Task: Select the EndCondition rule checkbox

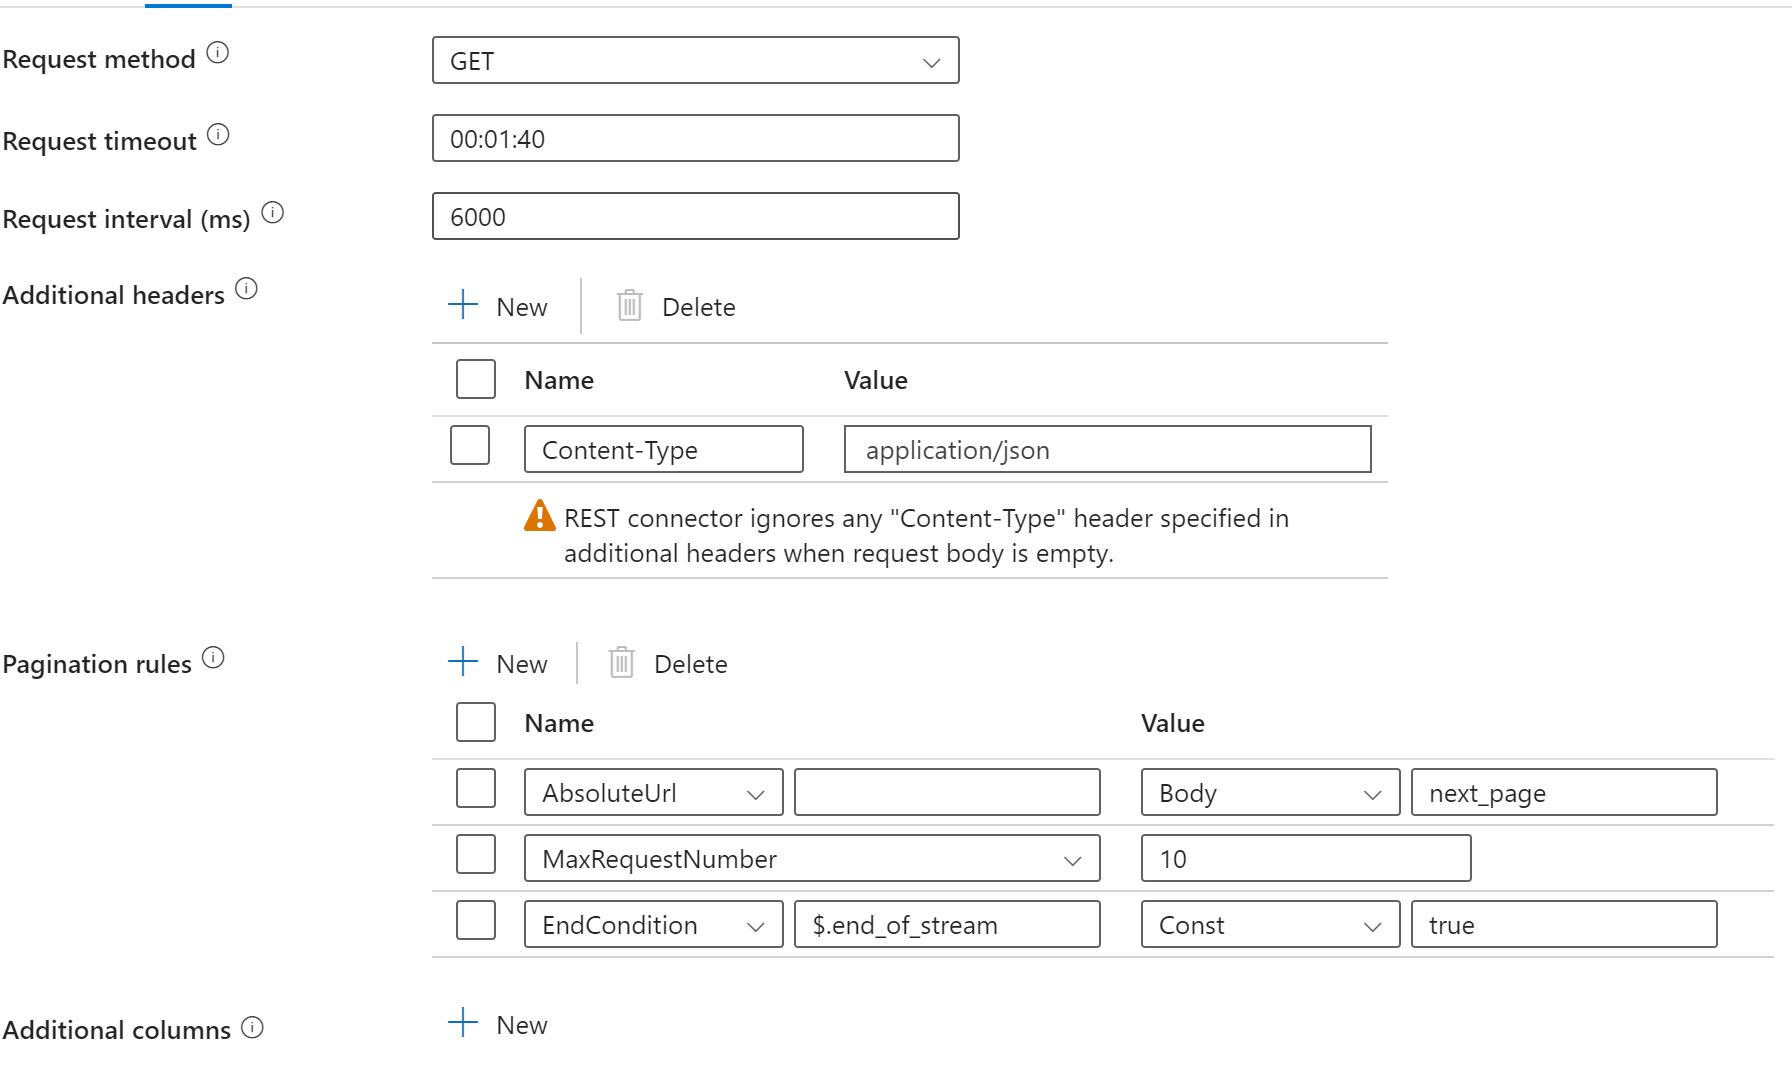Action: coord(476,921)
